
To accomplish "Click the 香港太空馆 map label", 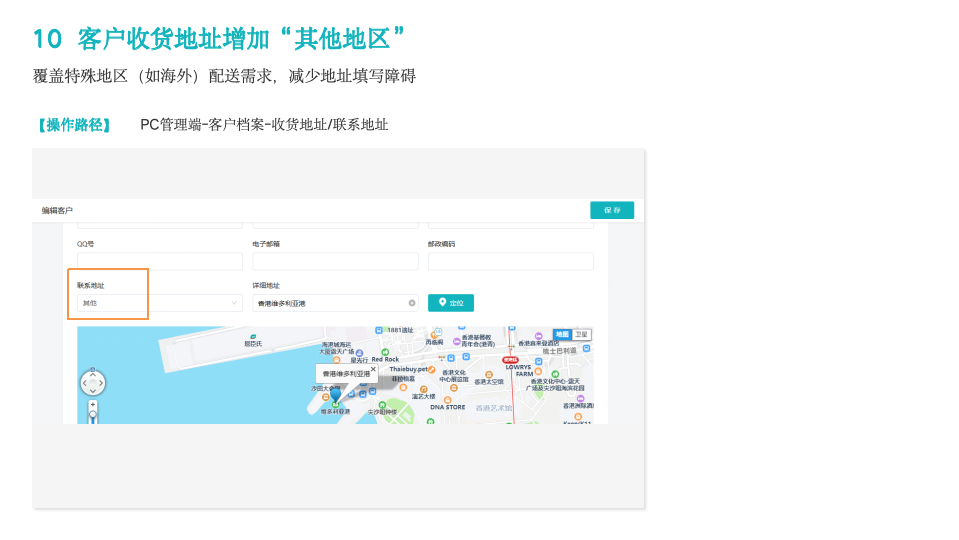I will pyautogui.click(x=489, y=382).
